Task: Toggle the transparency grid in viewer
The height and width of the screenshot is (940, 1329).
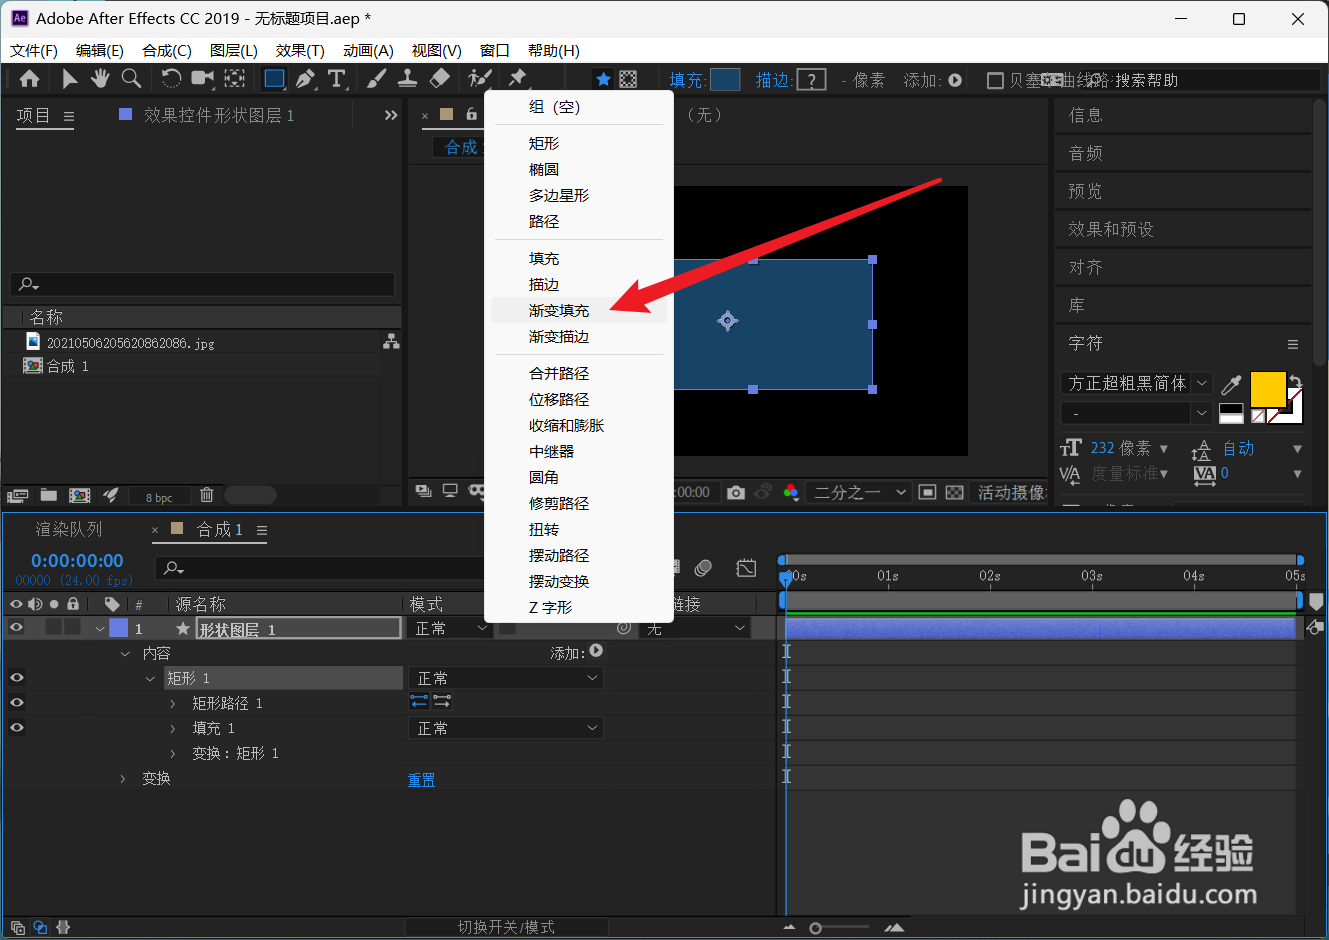Action: coord(955,492)
